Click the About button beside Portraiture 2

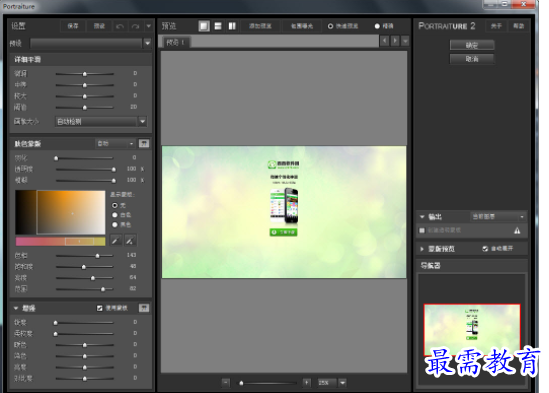[x=496, y=26]
